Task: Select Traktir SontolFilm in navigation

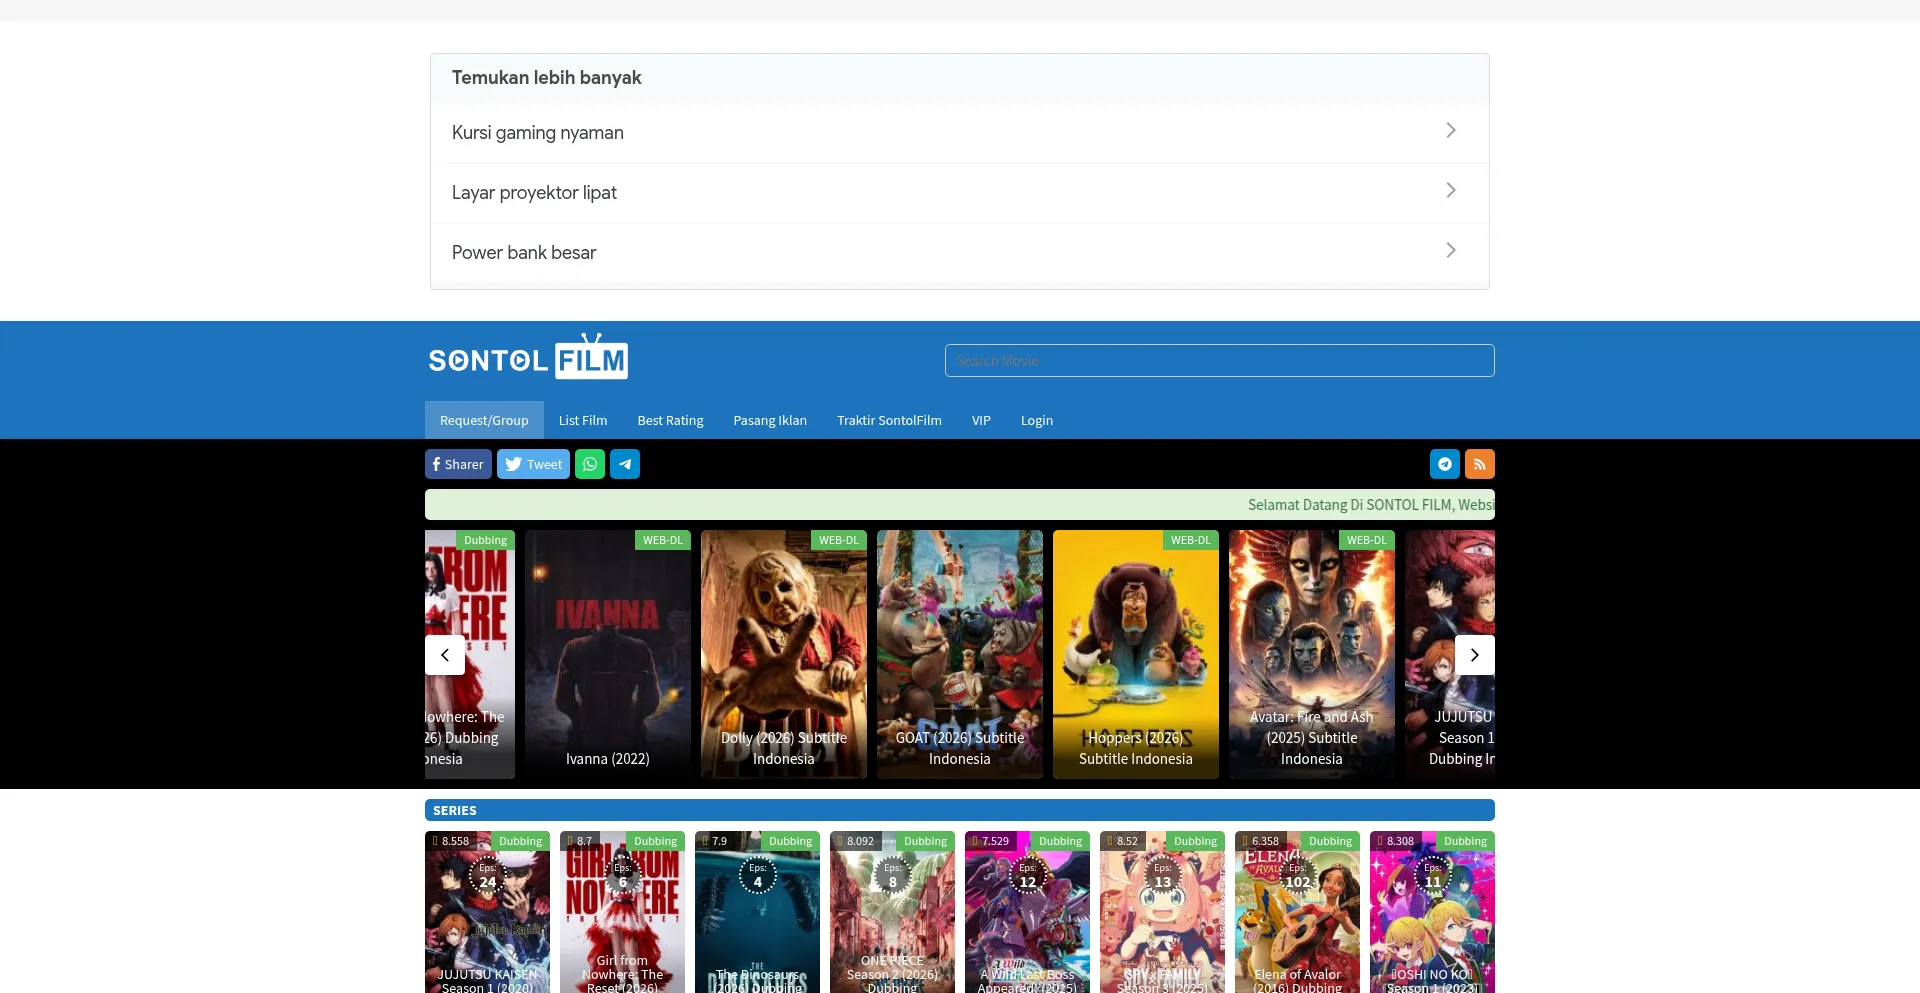Action: click(890, 420)
